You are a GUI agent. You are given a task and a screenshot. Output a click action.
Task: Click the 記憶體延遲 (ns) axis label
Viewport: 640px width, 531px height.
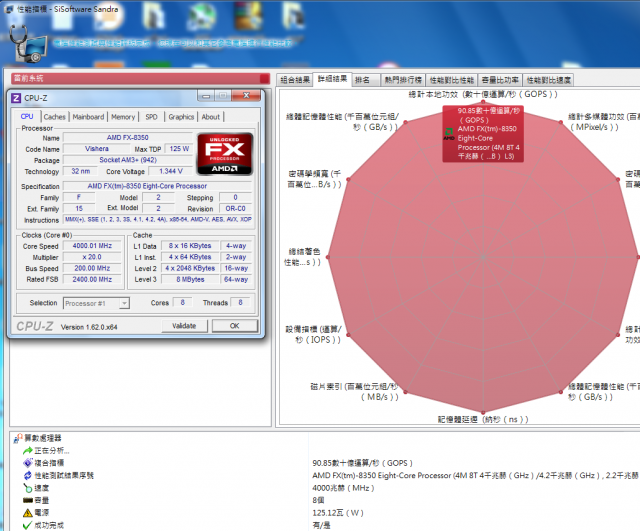click(x=483, y=420)
